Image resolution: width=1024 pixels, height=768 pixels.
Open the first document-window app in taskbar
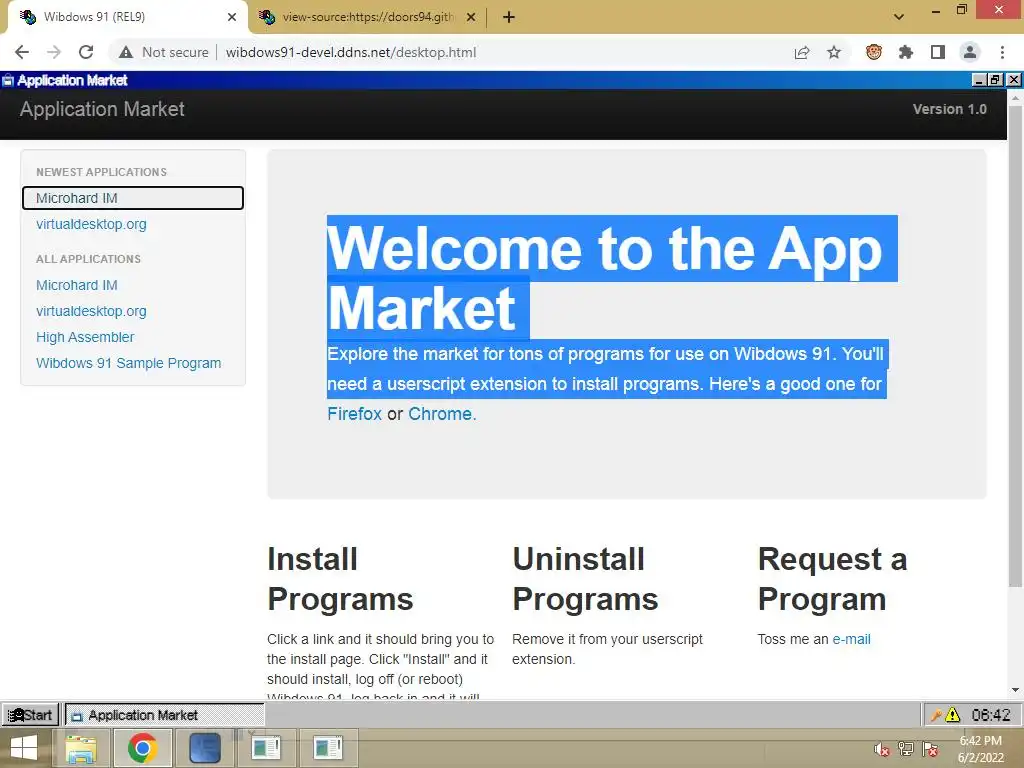pos(266,748)
